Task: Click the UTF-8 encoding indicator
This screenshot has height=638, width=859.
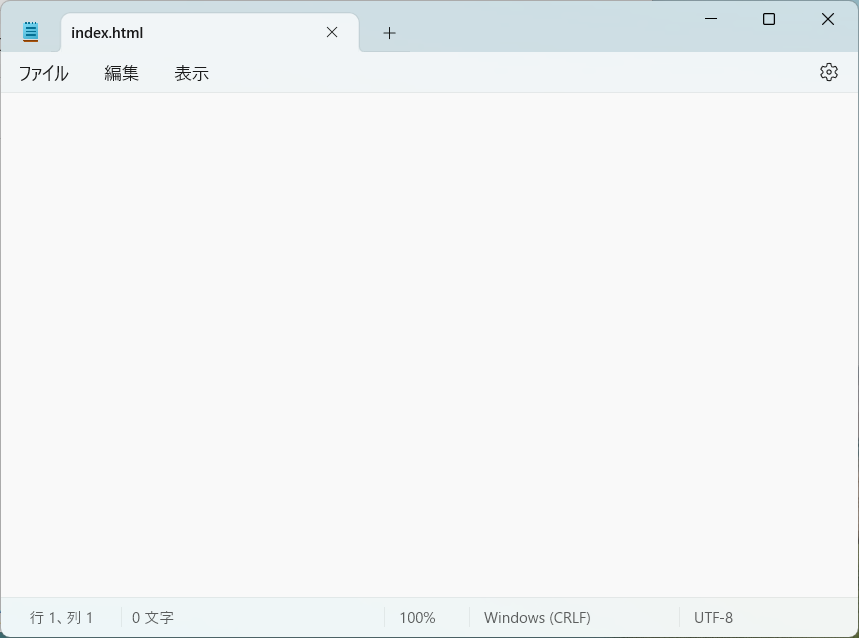Action: coord(712,617)
